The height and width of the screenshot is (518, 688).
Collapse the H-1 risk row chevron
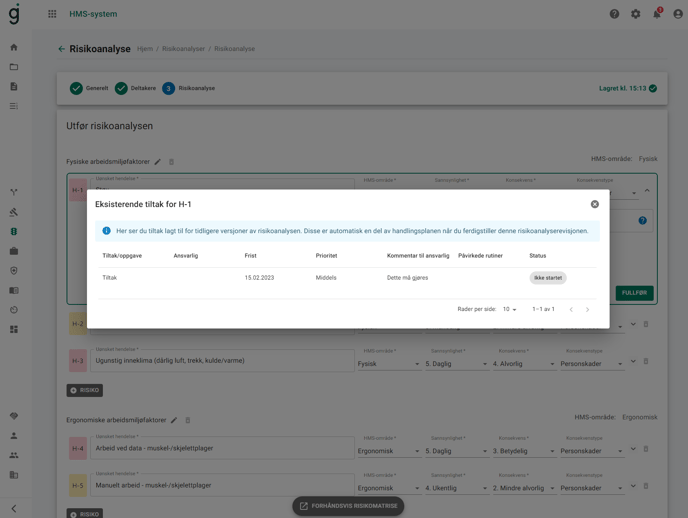click(647, 190)
